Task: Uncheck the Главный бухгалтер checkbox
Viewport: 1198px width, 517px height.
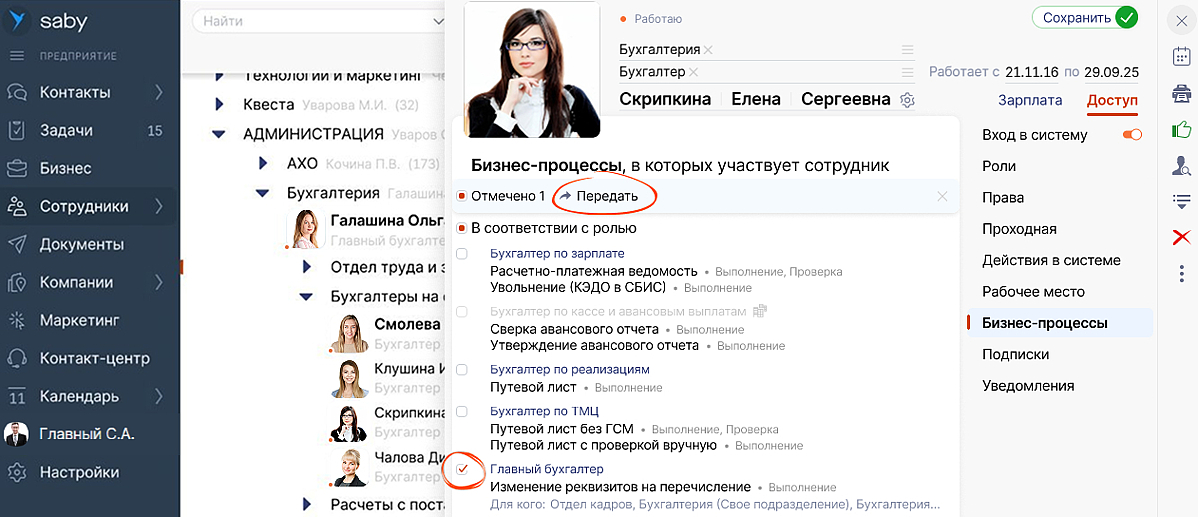Action: tap(462, 469)
